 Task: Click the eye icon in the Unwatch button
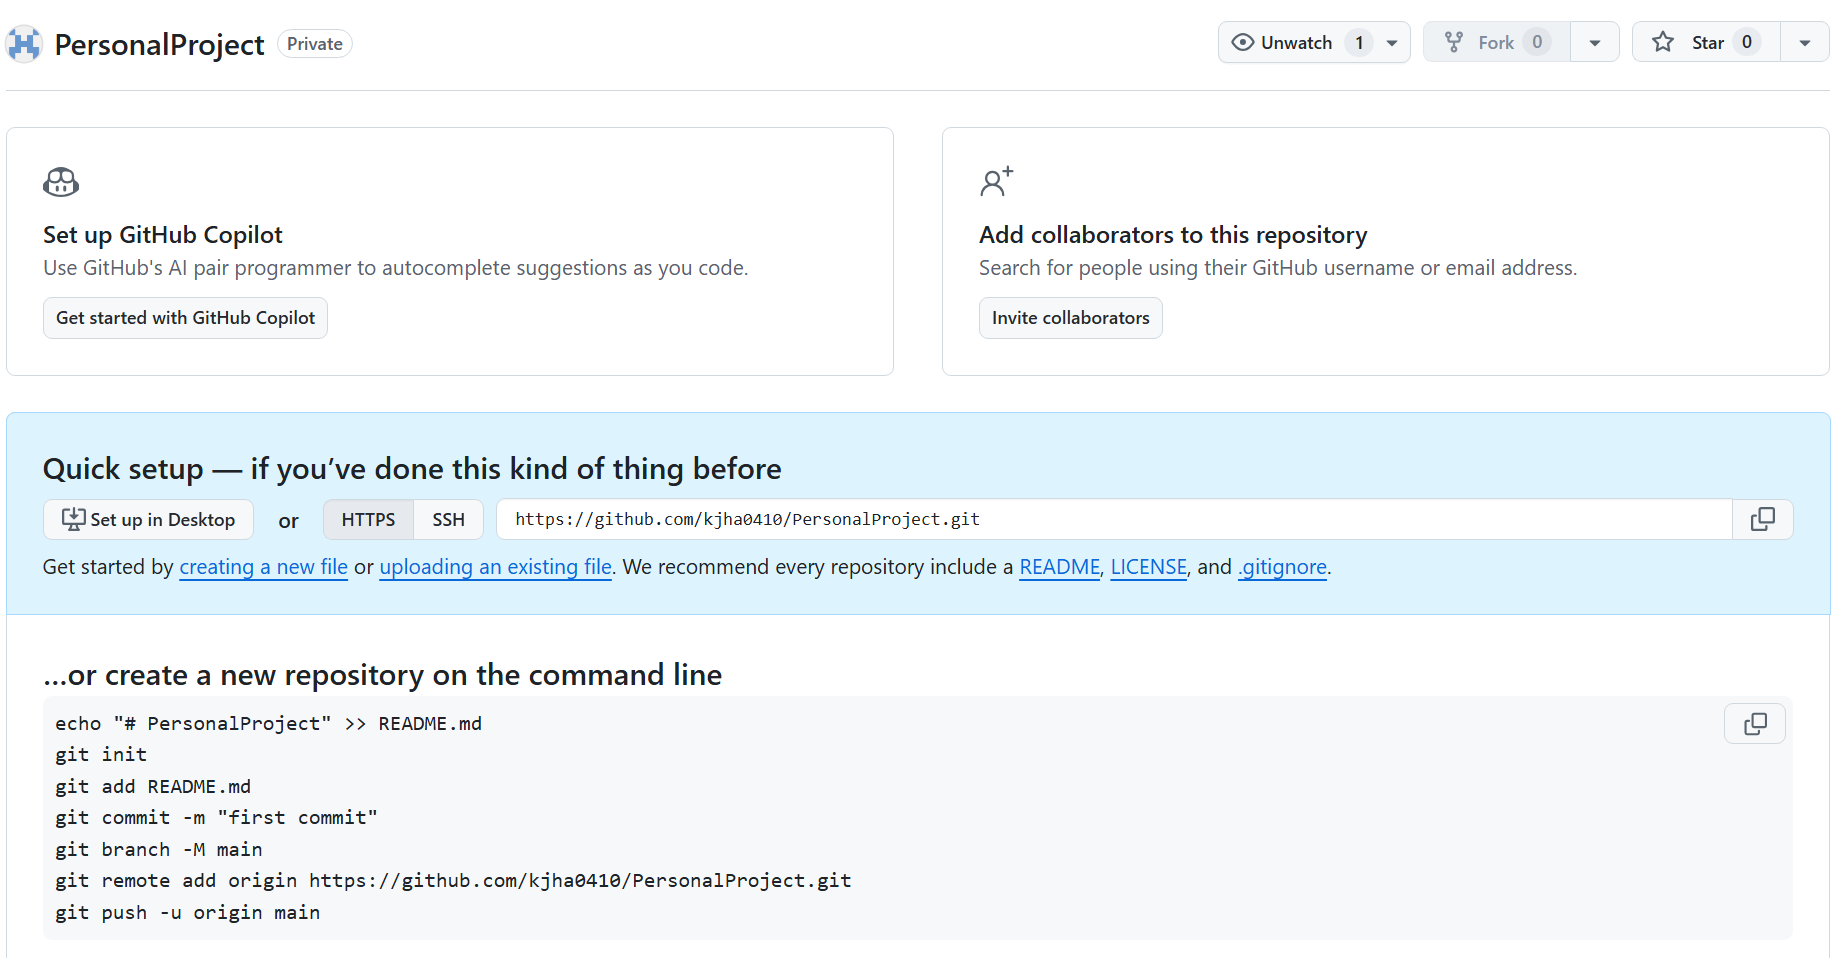[x=1243, y=42]
